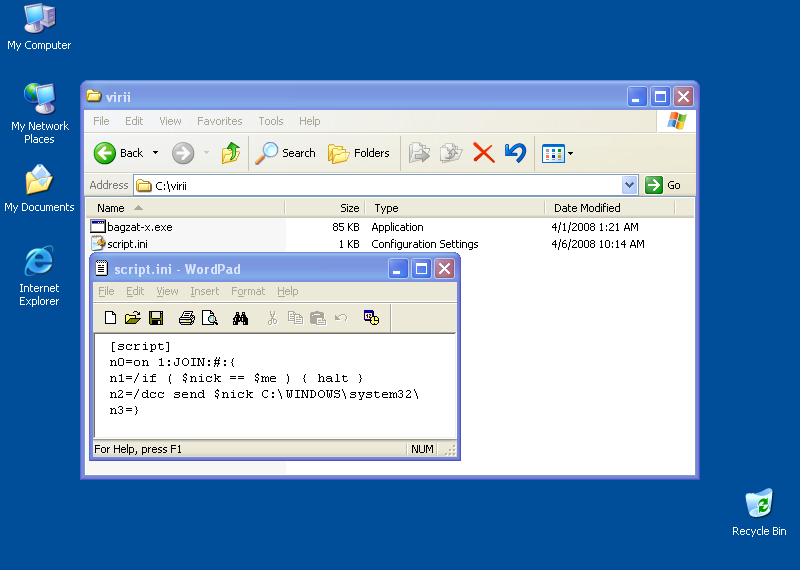Click 'Configuration Settings' type cell
The width and height of the screenshot is (800, 570).
[425, 244]
